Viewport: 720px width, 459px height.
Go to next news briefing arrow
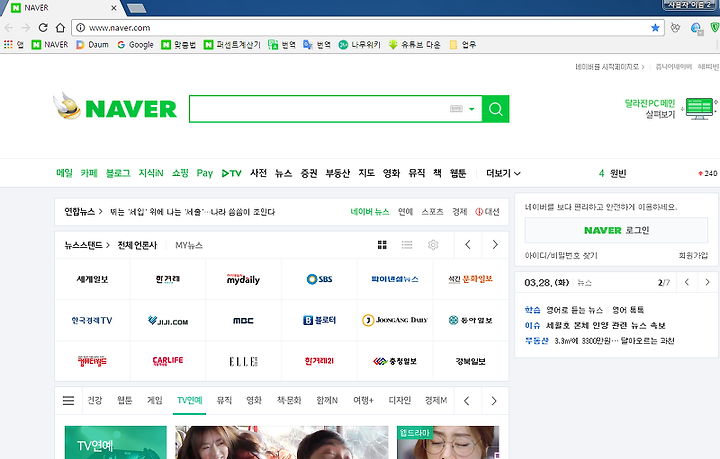[708, 282]
